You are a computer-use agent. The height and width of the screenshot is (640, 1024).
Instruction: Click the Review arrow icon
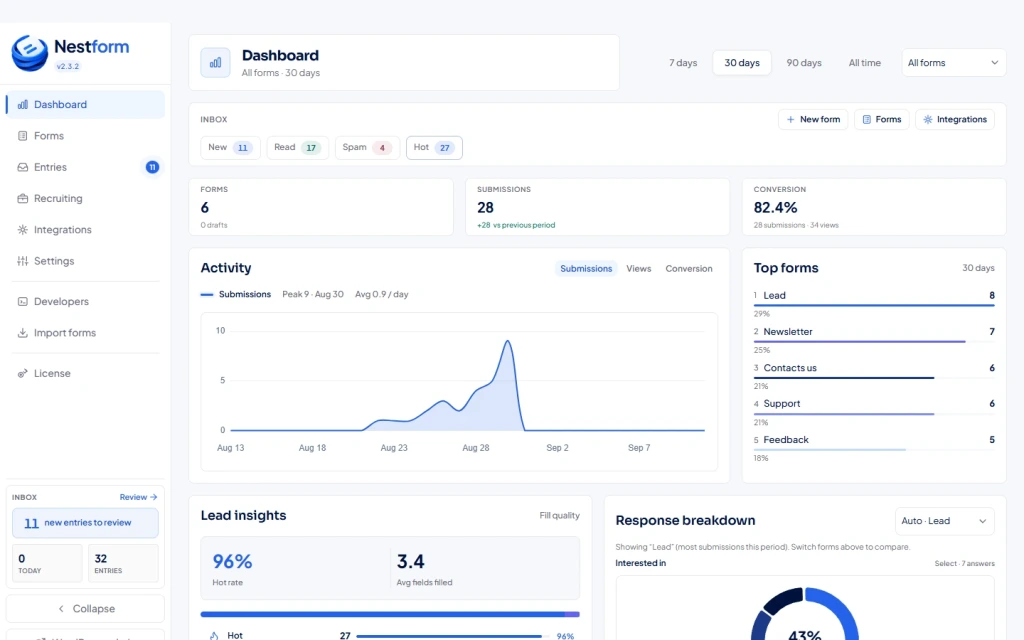pos(153,497)
